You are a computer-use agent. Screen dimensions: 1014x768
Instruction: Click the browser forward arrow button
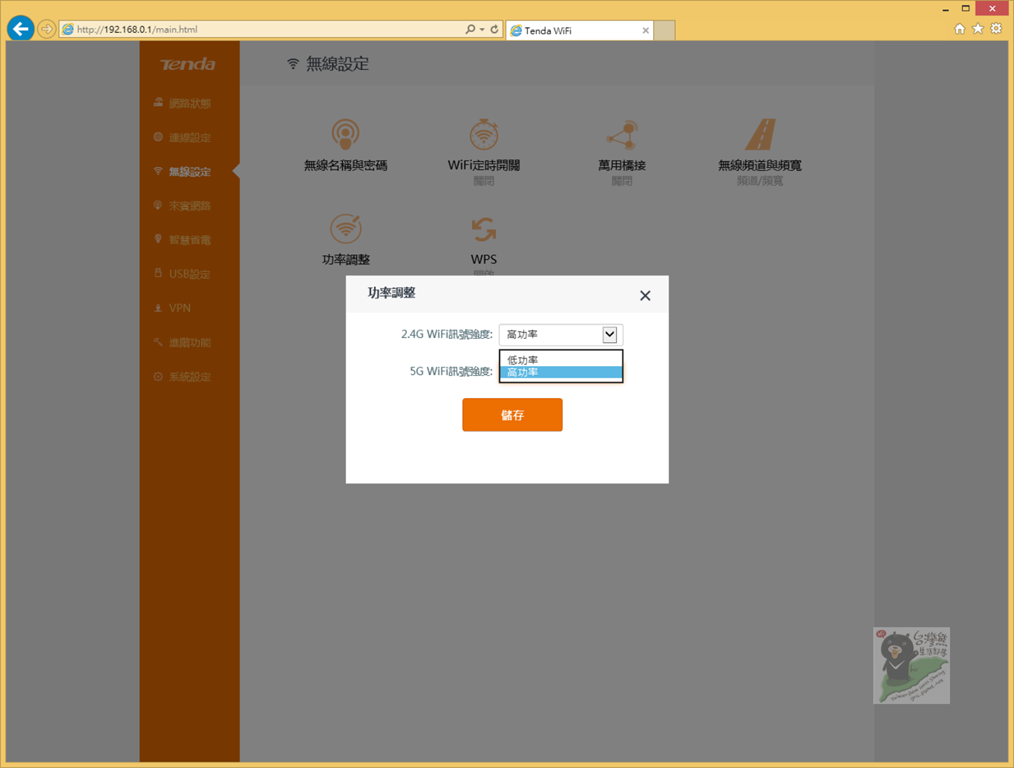(x=47, y=29)
